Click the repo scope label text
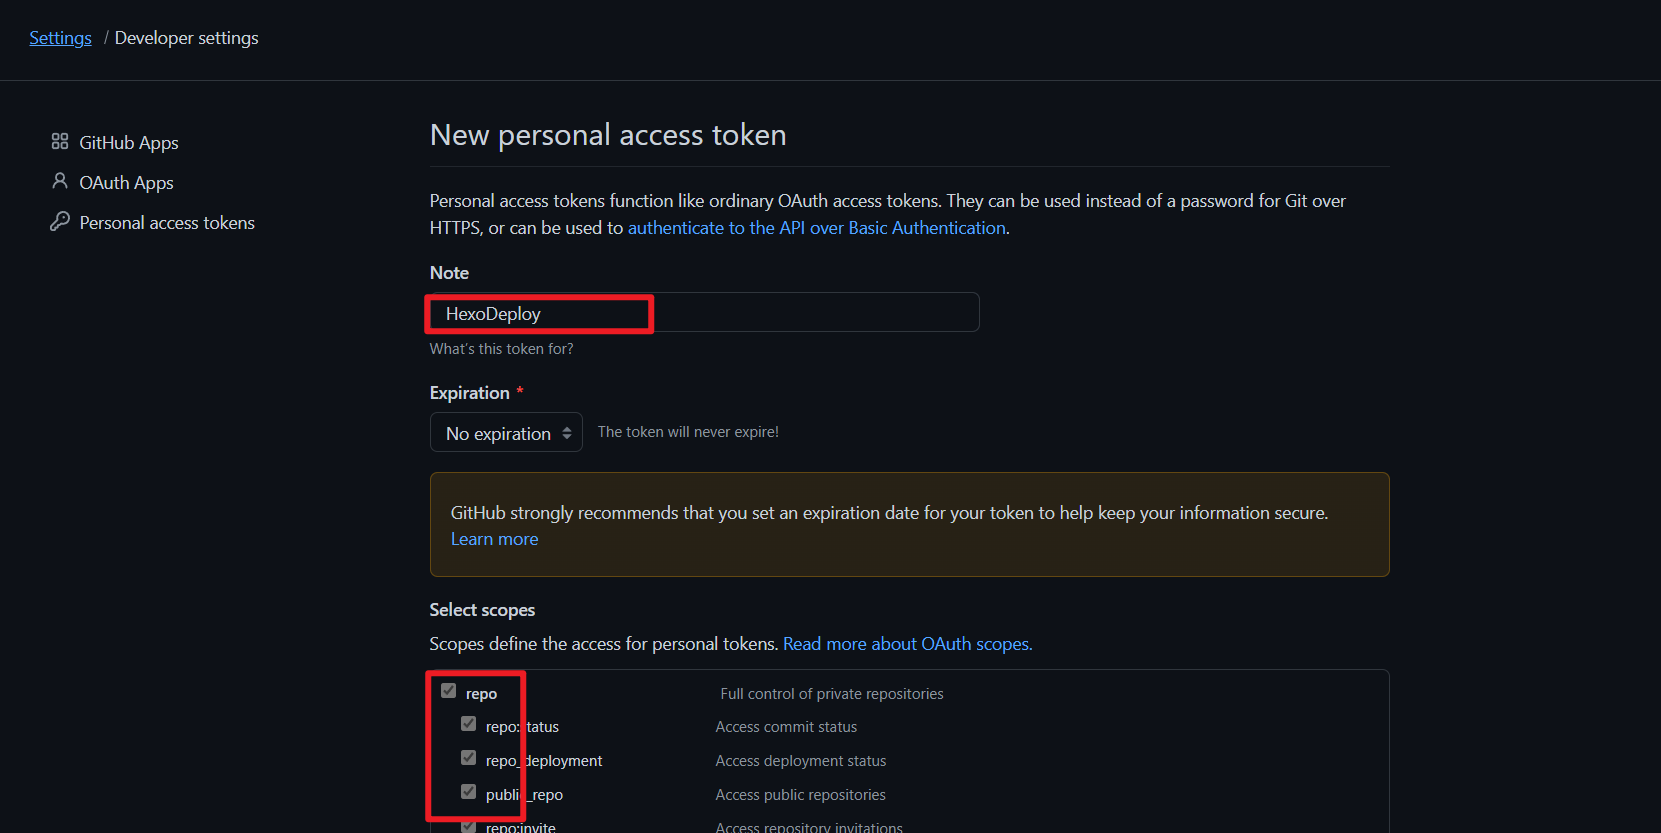Image resolution: width=1661 pixels, height=833 pixels. [x=481, y=694]
